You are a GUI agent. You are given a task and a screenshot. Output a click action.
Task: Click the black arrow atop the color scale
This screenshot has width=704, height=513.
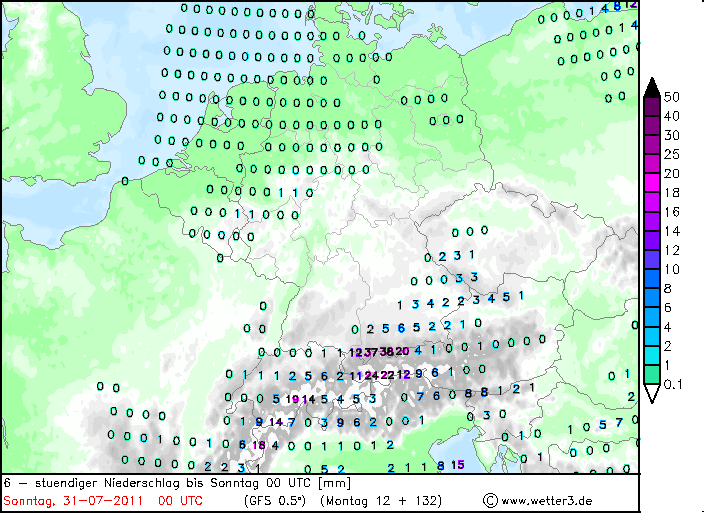[652, 88]
